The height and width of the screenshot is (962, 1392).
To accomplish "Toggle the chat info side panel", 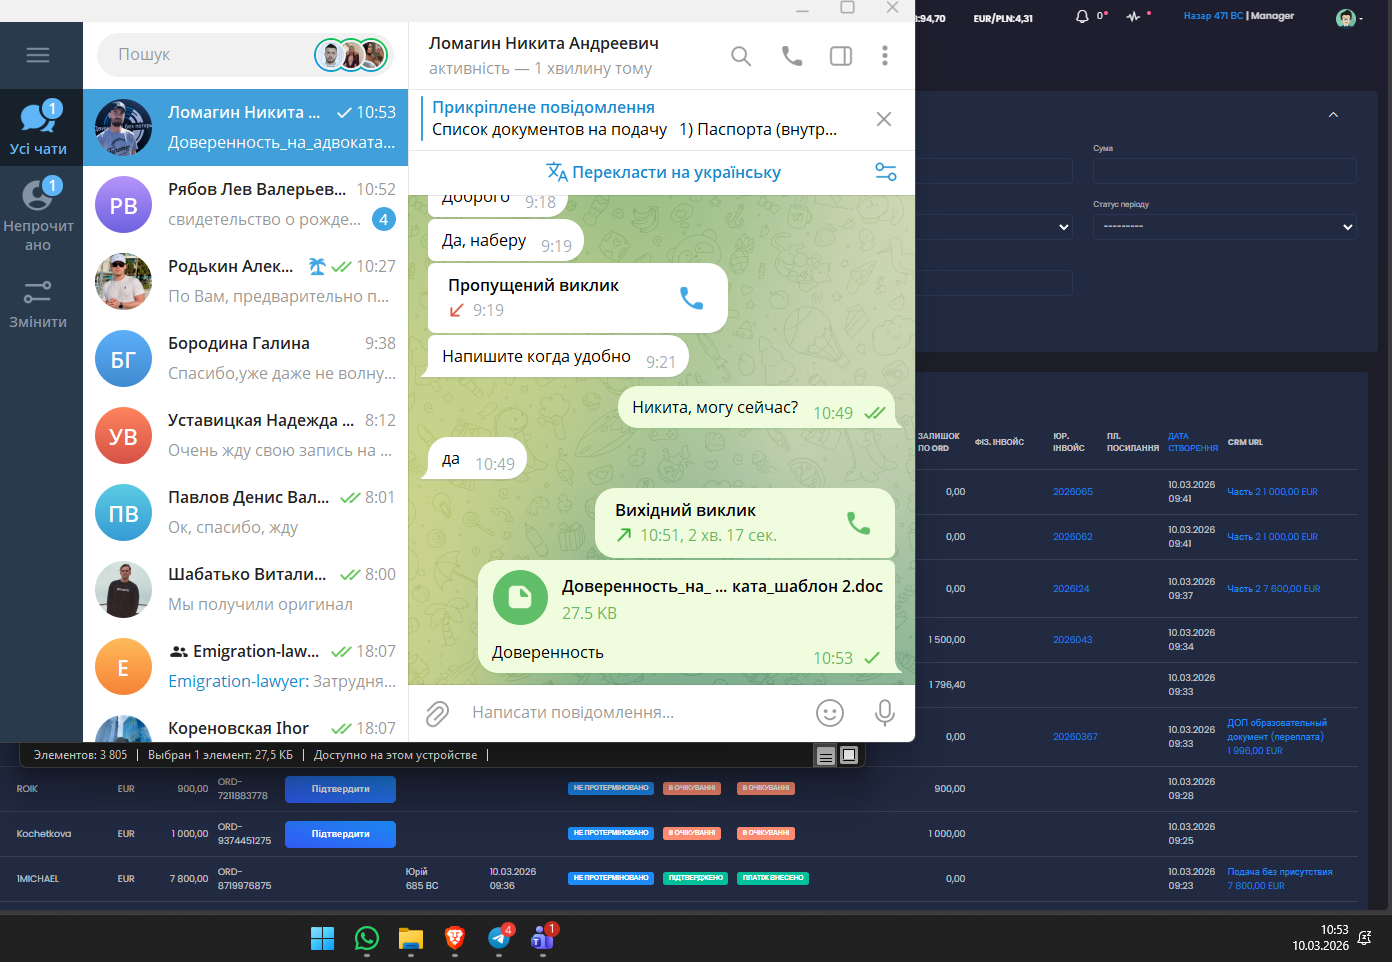I will coord(841,56).
